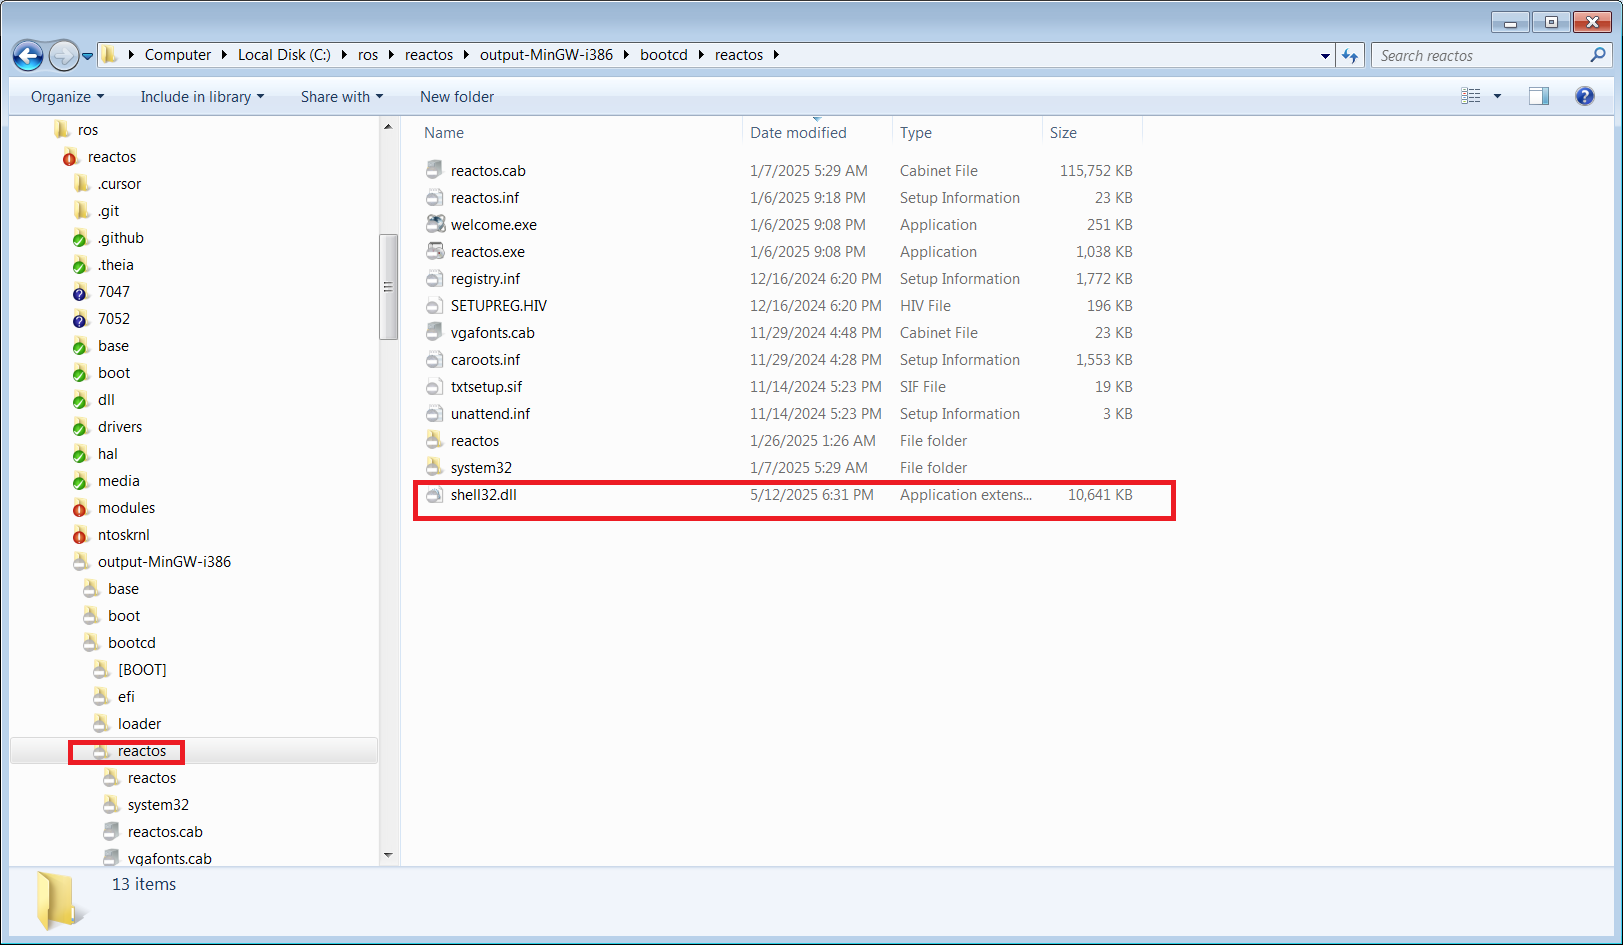Select the shell32.dll file icon
This screenshot has height=945, width=1623.
tap(434, 495)
